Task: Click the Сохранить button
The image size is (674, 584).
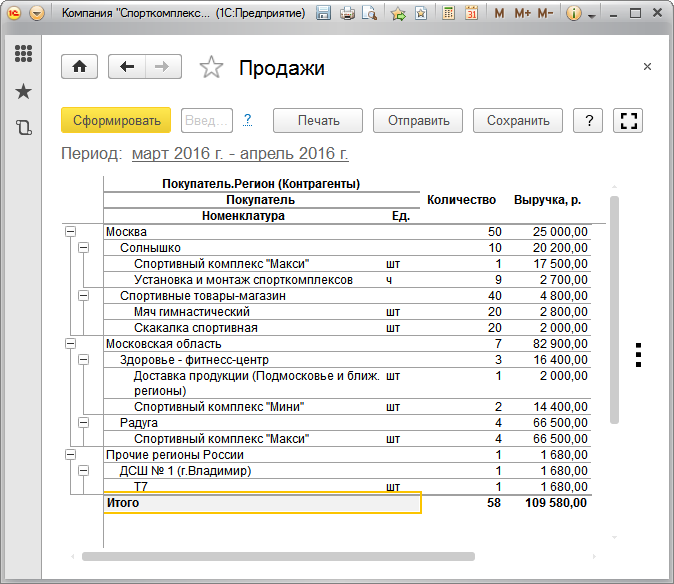Action: pos(518,120)
